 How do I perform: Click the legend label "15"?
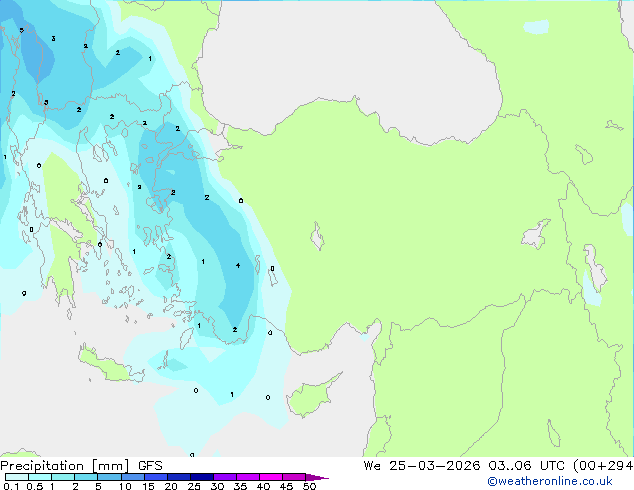coord(148,486)
